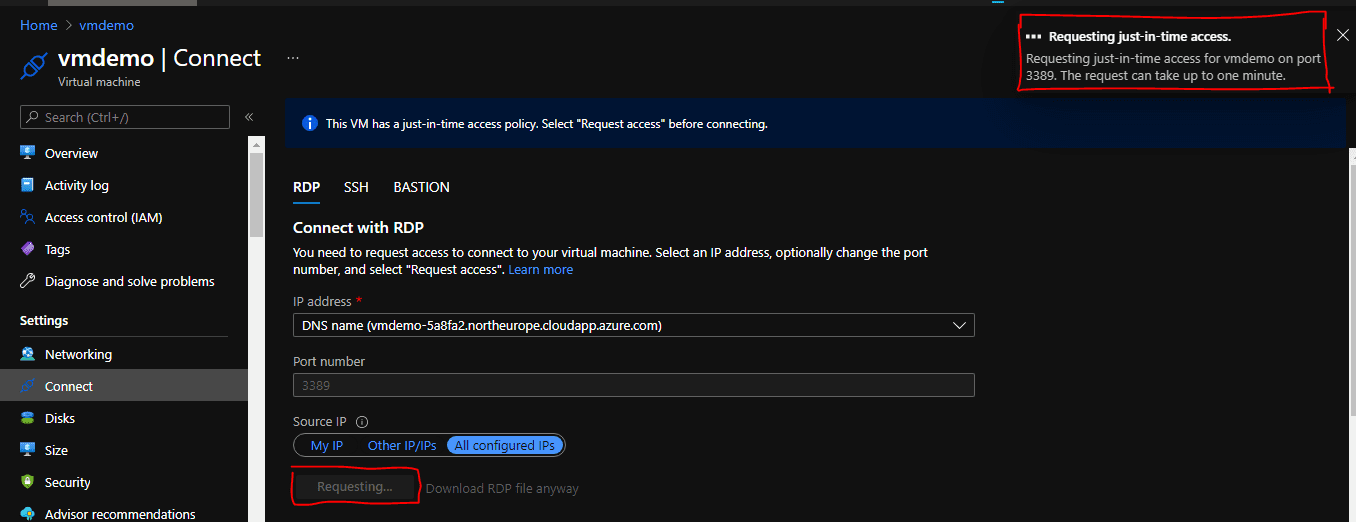Click the Advisor recommendations cloud icon
This screenshot has height=522, width=1356.
pos(28,514)
